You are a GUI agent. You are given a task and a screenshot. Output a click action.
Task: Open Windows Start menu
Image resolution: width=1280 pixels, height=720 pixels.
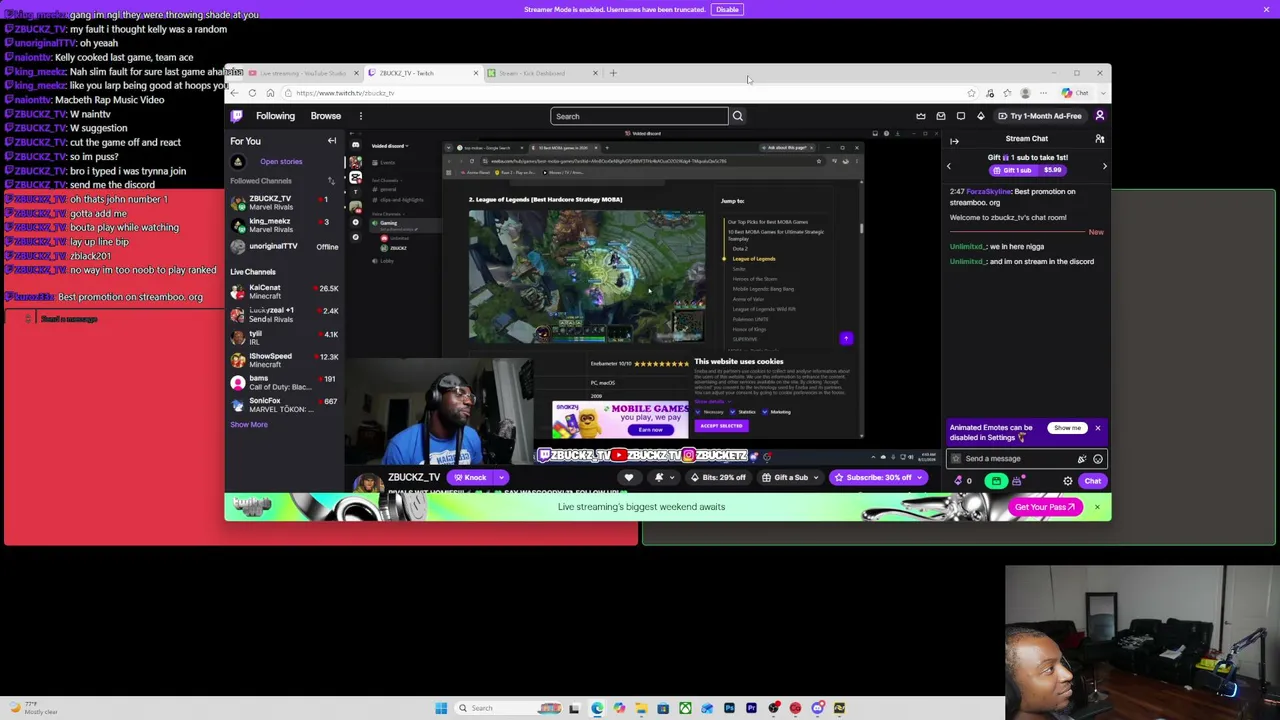441,708
